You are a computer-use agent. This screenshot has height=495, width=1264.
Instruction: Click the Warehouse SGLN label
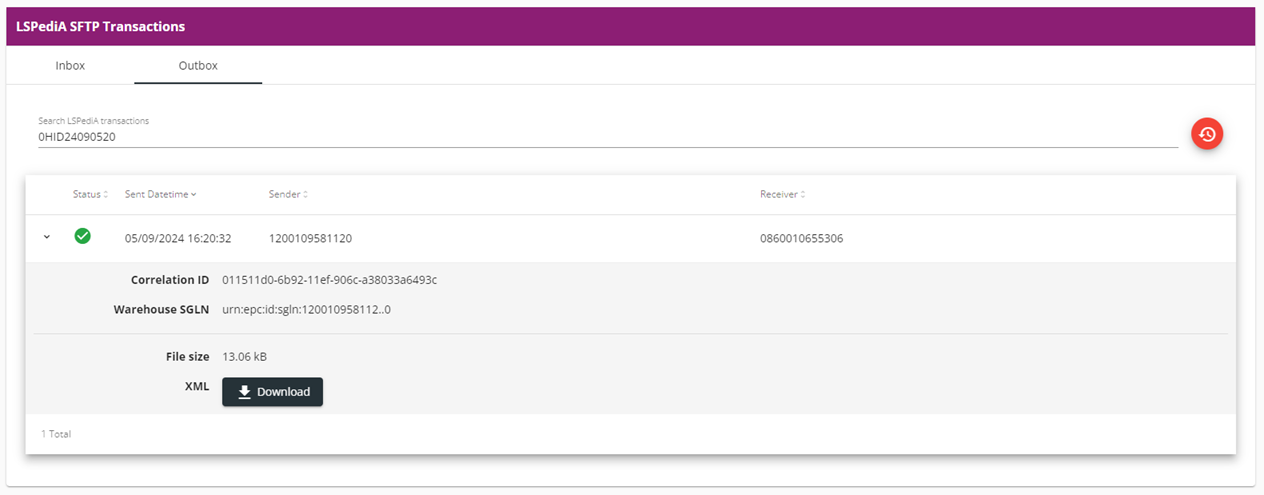(x=161, y=310)
